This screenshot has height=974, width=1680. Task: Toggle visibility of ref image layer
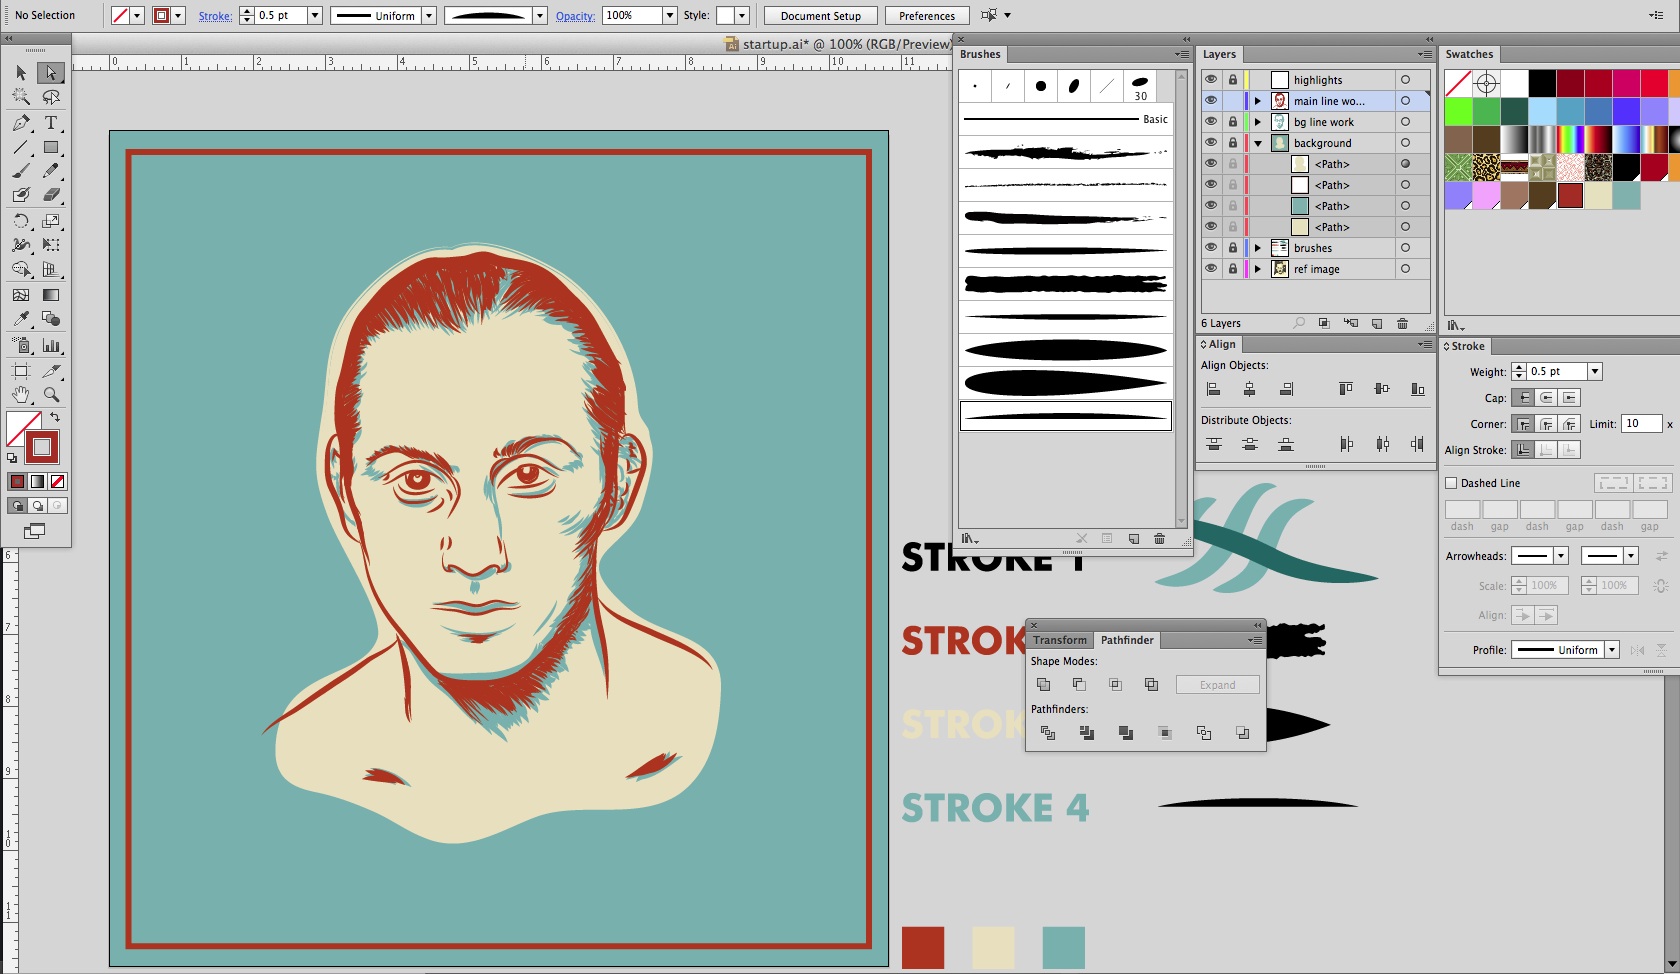click(x=1211, y=269)
